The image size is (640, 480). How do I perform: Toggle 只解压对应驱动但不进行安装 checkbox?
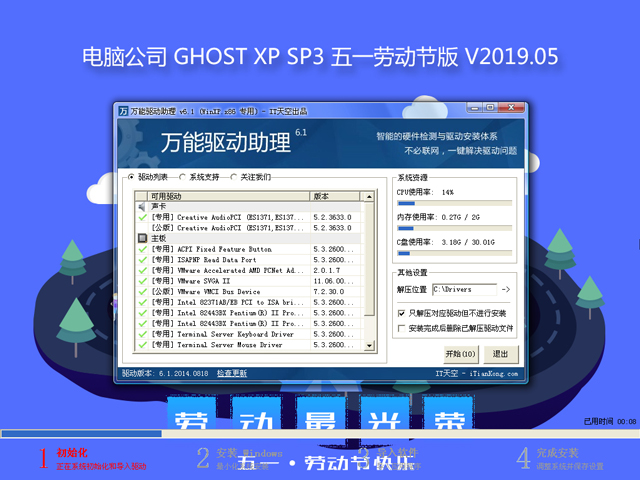[x=402, y=313]
